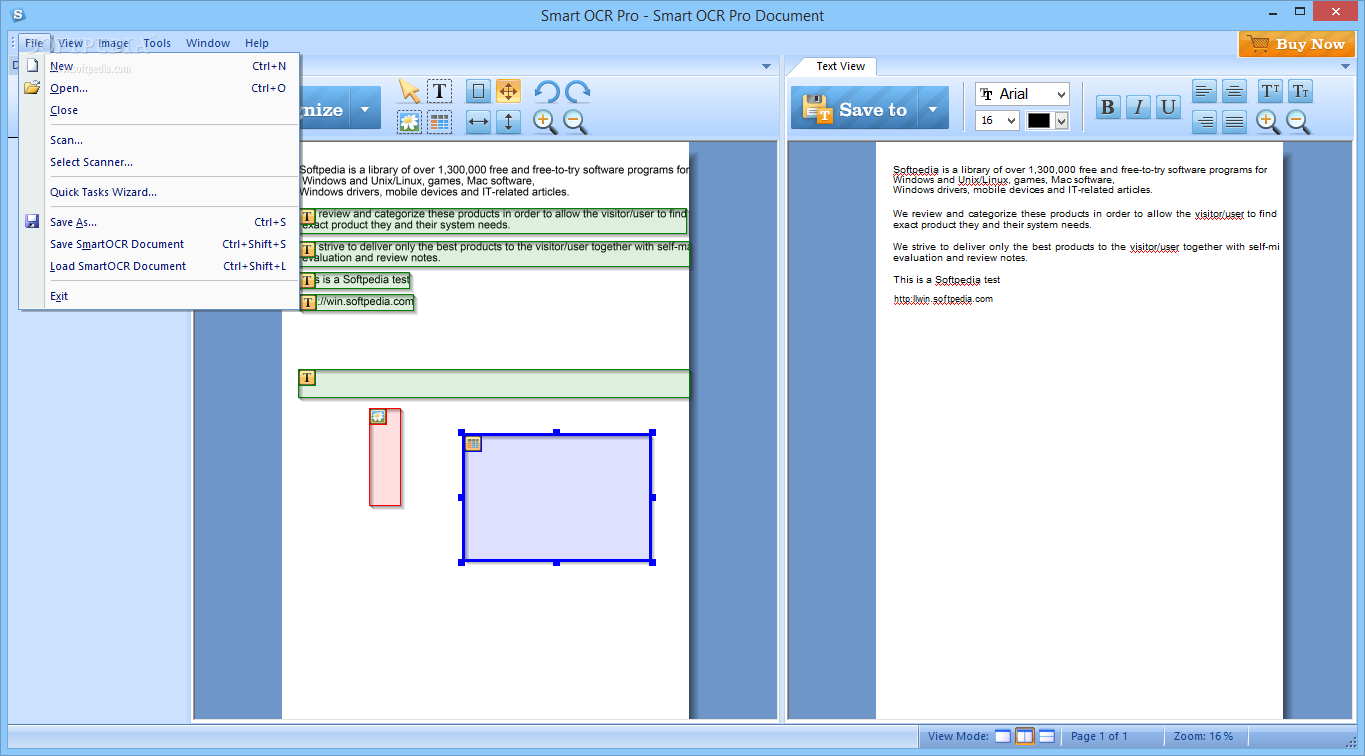Zoom in on the image view

pyautogui.click(x=545, y=122)
